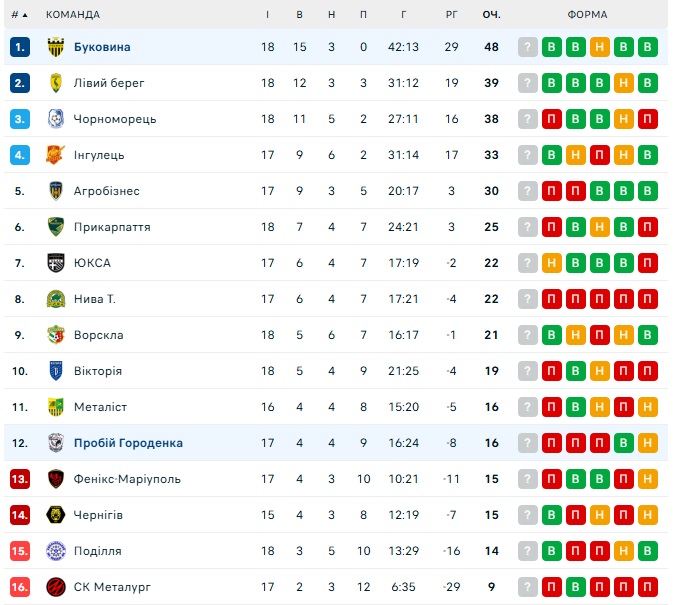Screen dimensions: 678x605
Task: Click the Лівий берег club logo
Action: (56, 83)
